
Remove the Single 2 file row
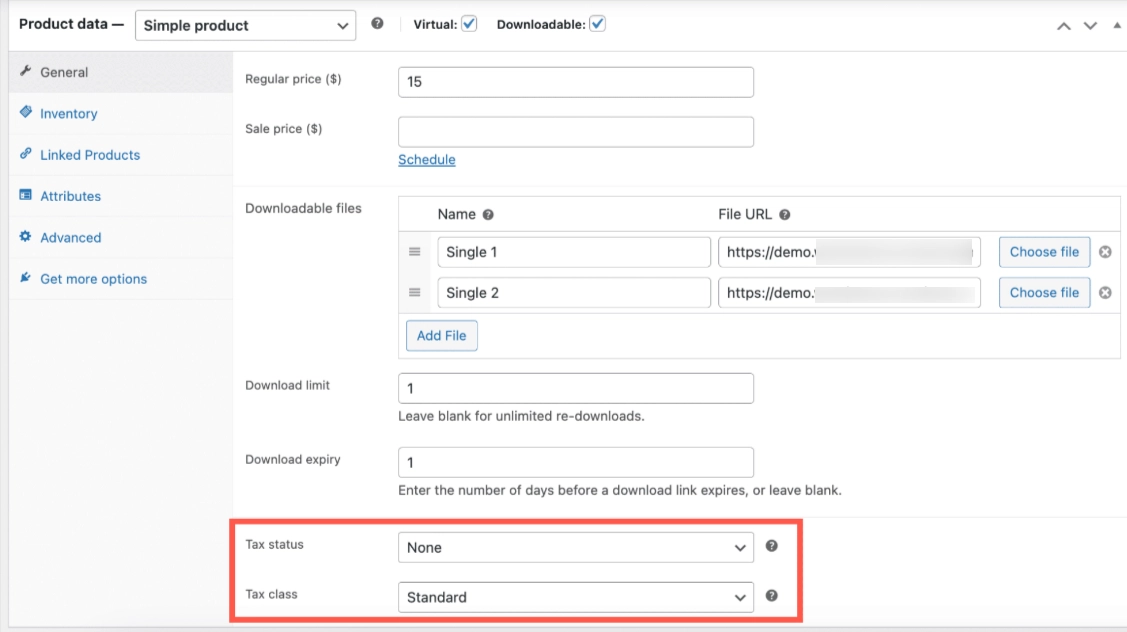(x=1105, y=293)
